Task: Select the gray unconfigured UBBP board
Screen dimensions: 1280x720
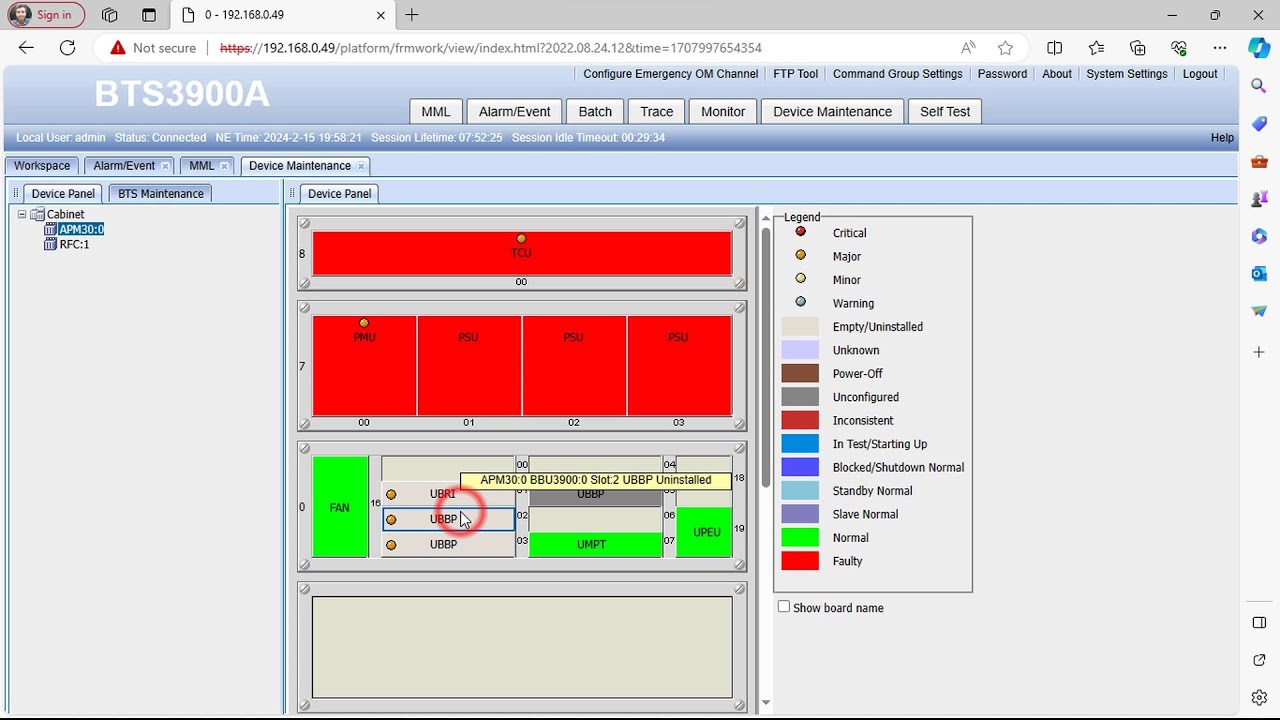Action: point(595,496)
